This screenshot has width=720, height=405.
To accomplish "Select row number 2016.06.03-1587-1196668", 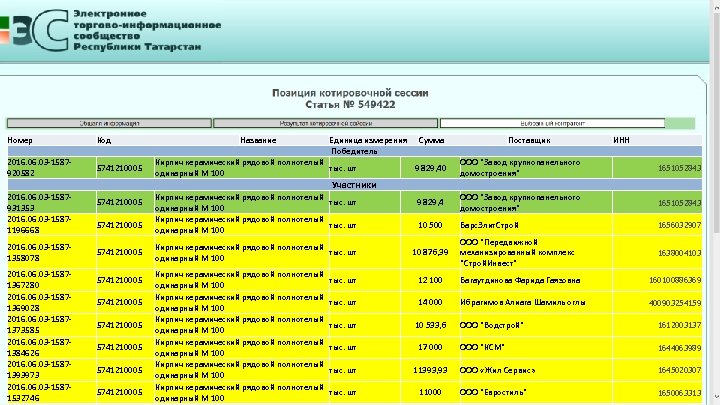I will (39, 225).
